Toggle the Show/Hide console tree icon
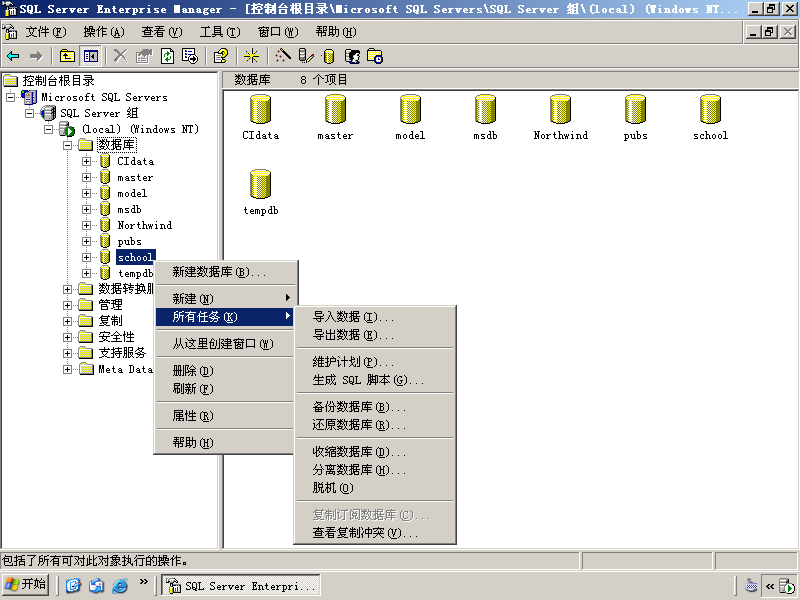This screenshot has height=600, width=800. tap(91, 56)
